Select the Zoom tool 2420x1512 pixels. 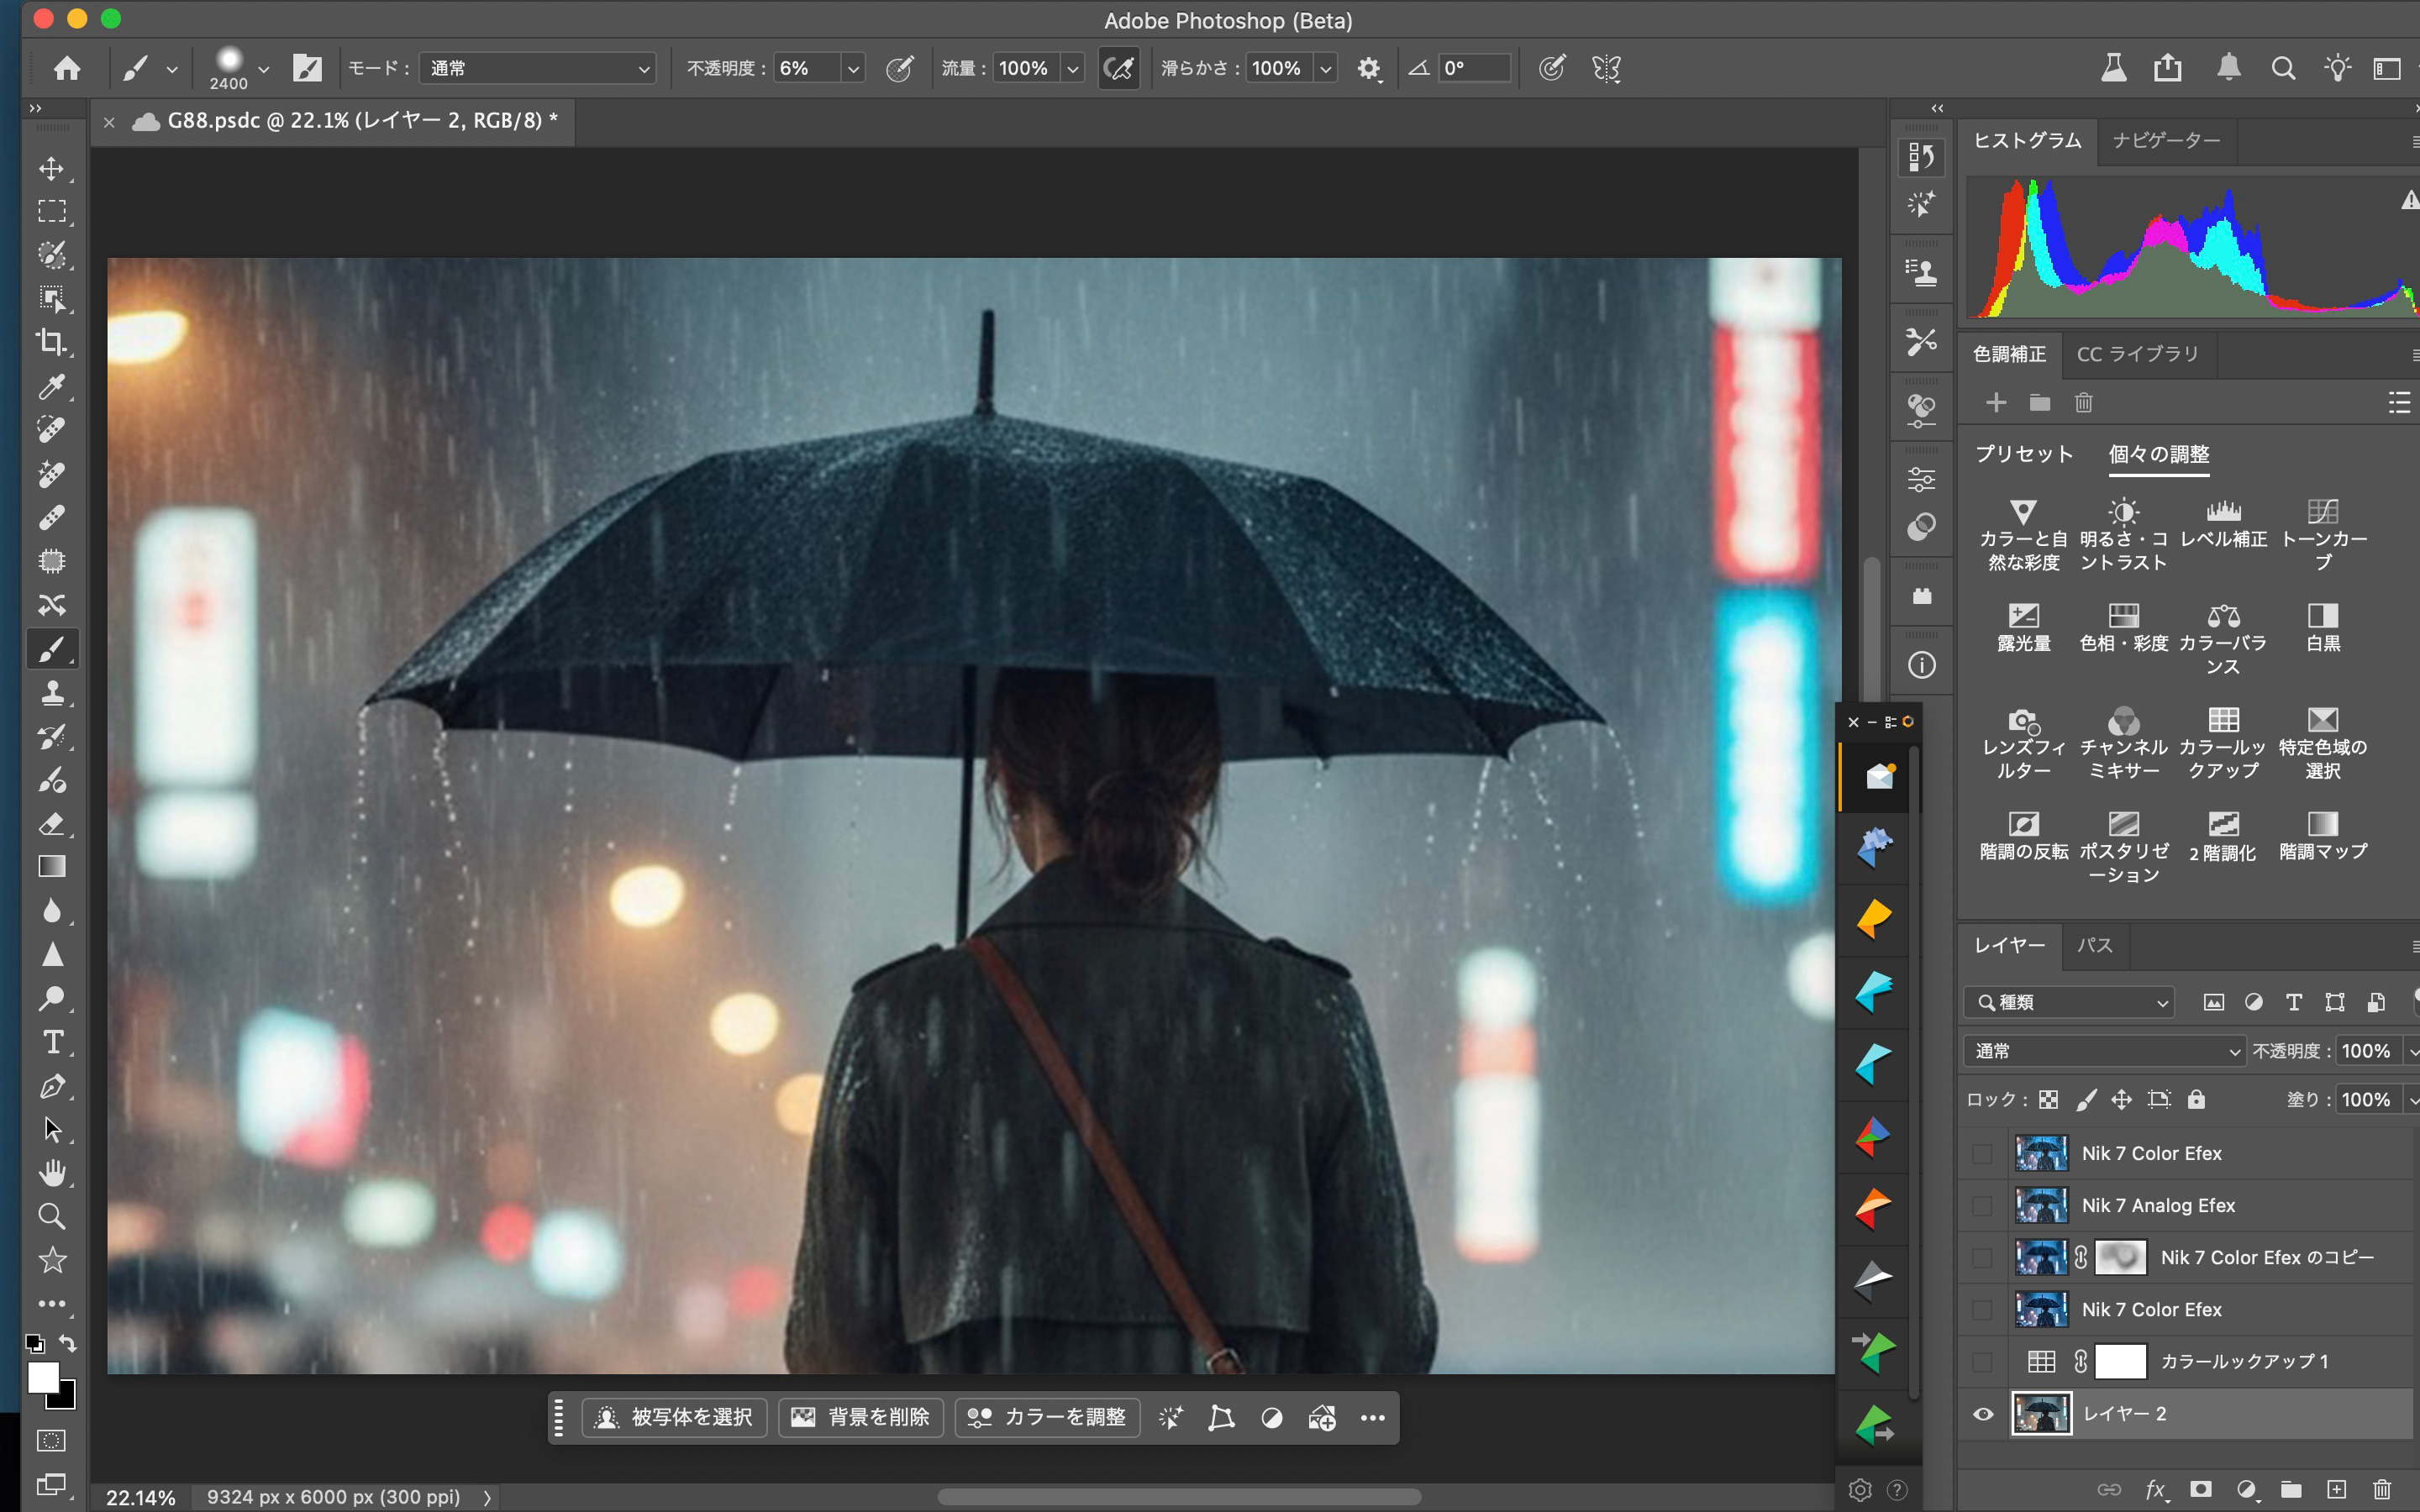tap(52, 1216)
